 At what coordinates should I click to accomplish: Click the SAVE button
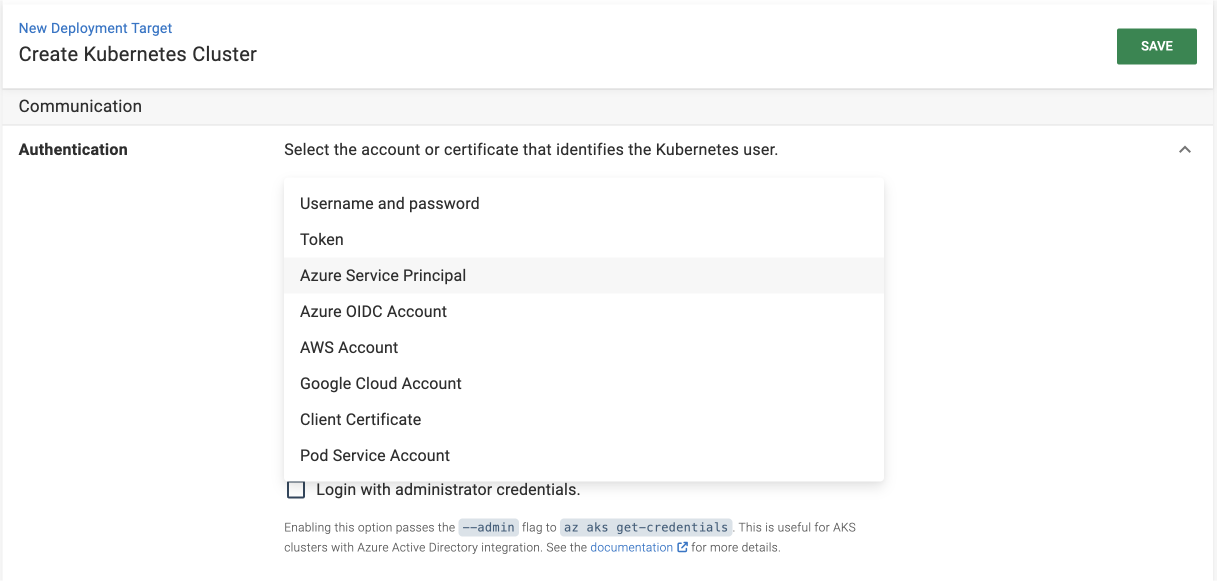click(1156, 45)
